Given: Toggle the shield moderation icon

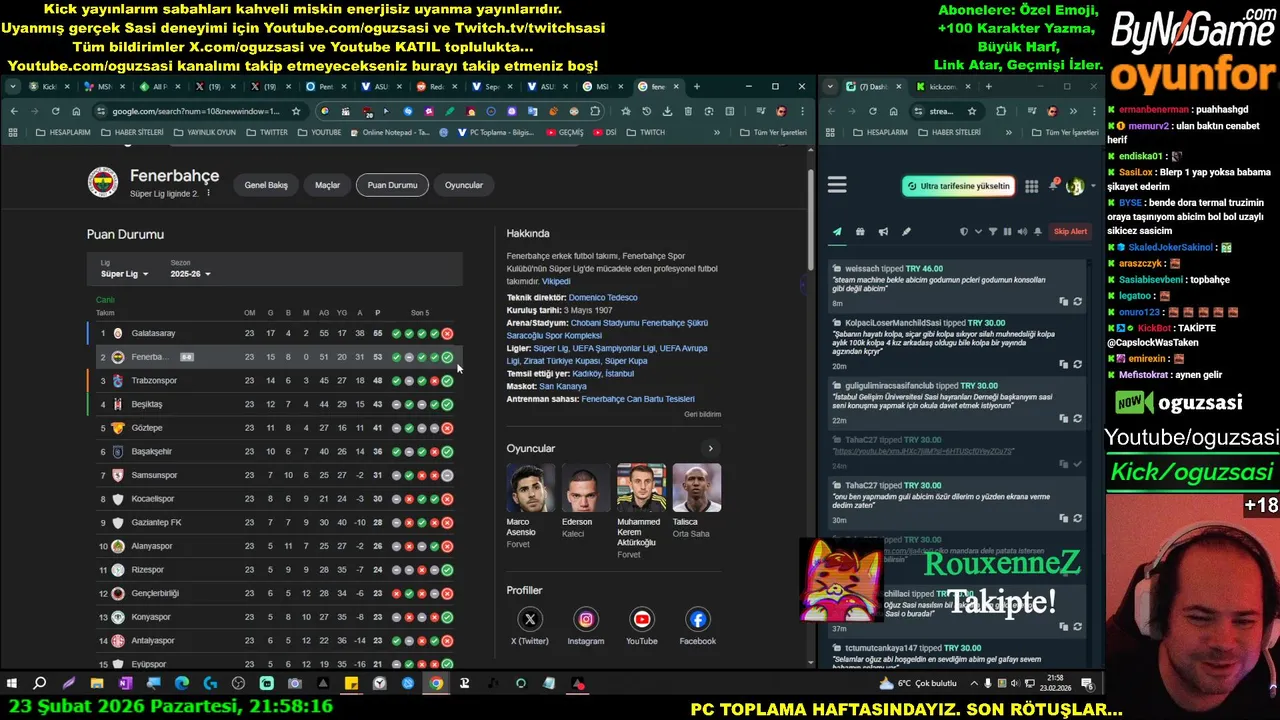Looking at the screenshot, I should [964, 232].
